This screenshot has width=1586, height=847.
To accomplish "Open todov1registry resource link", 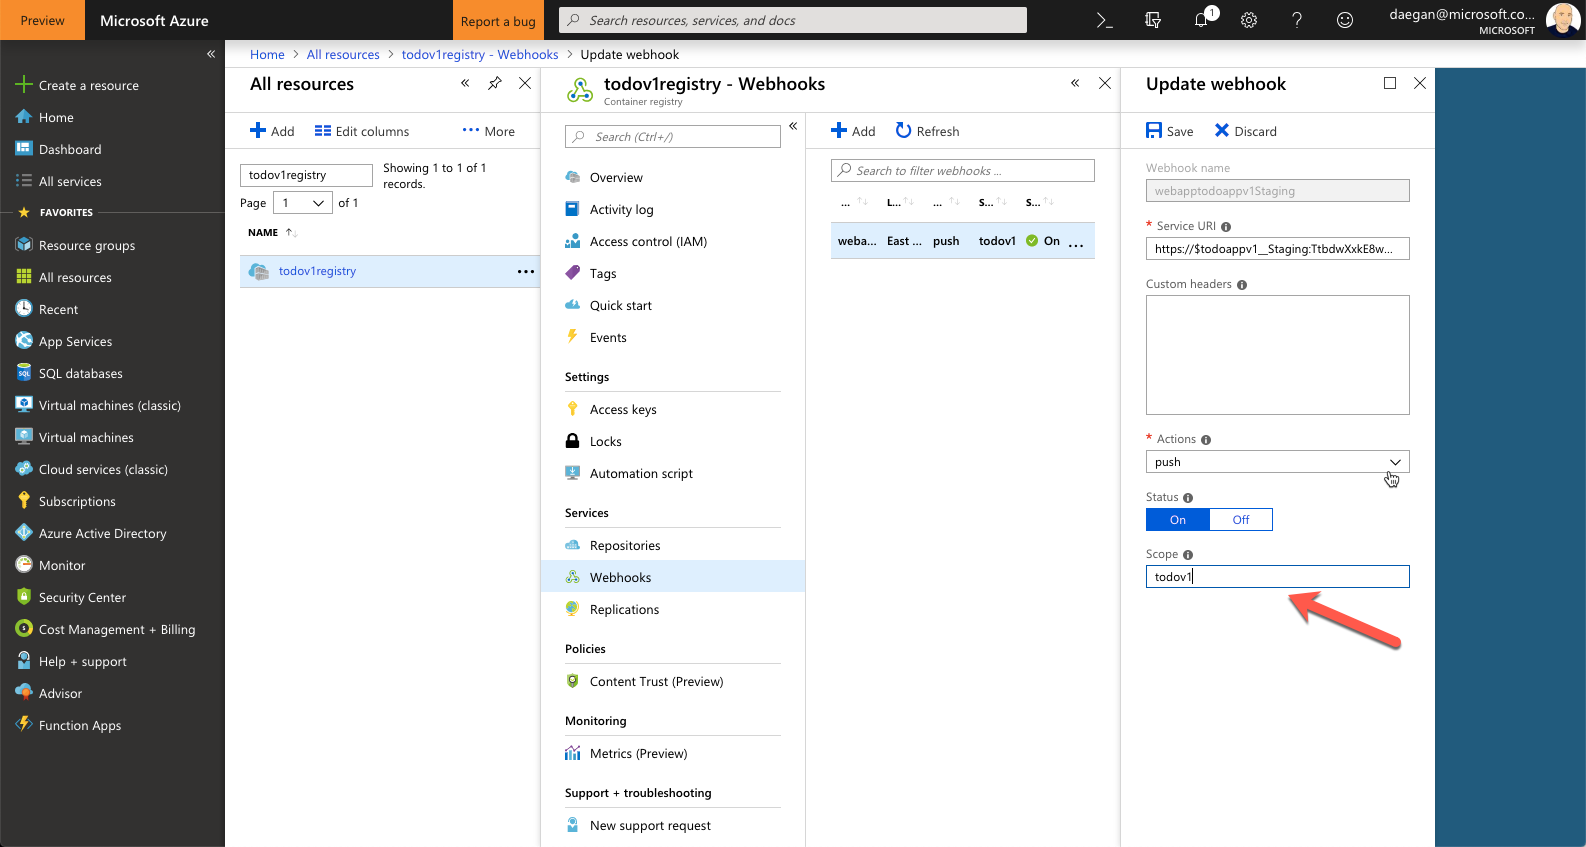I will pyautogui.click(x=317, y=272).
